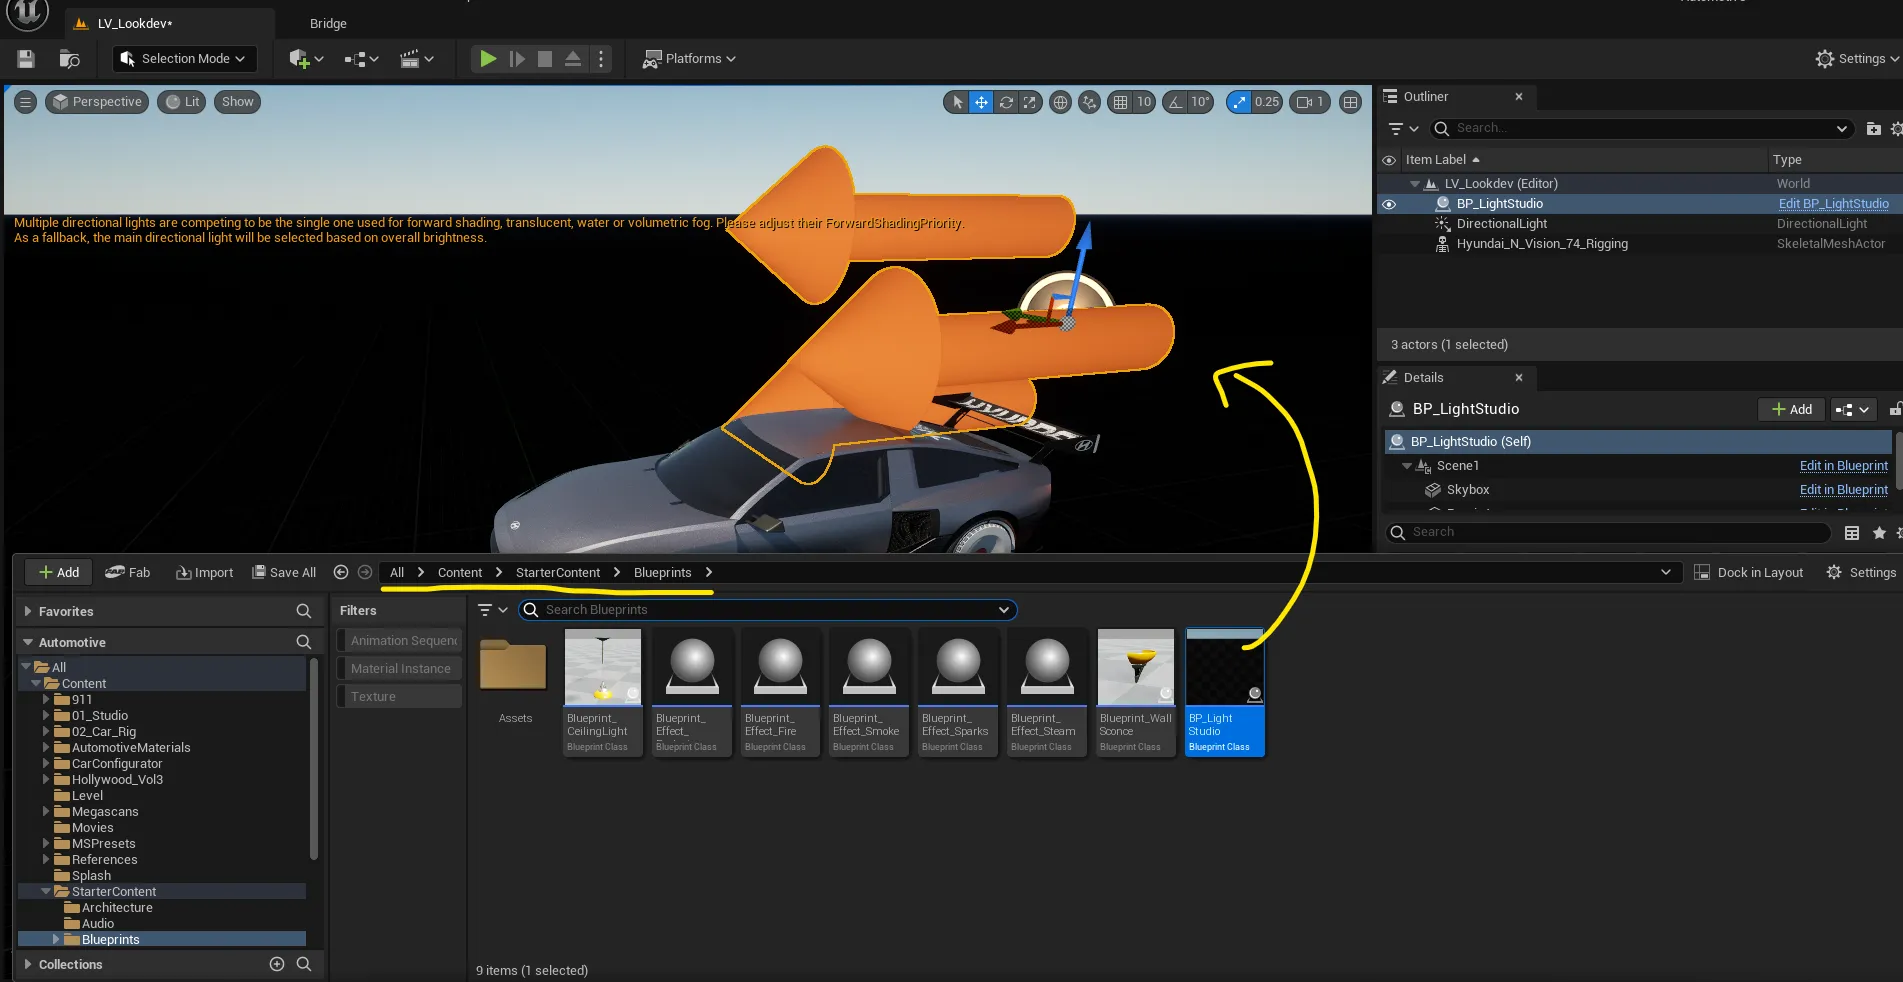Click the Eject icon in the play toolbar
Screen dimensions: 1903x982
[573, 59]
